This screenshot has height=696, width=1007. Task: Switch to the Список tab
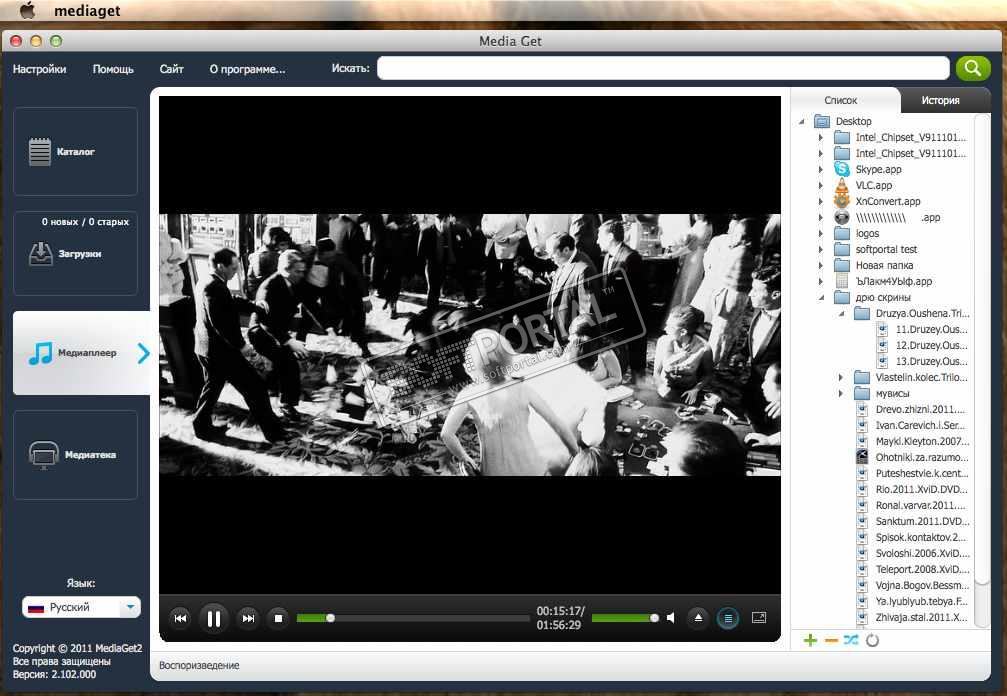pos(841,100)
